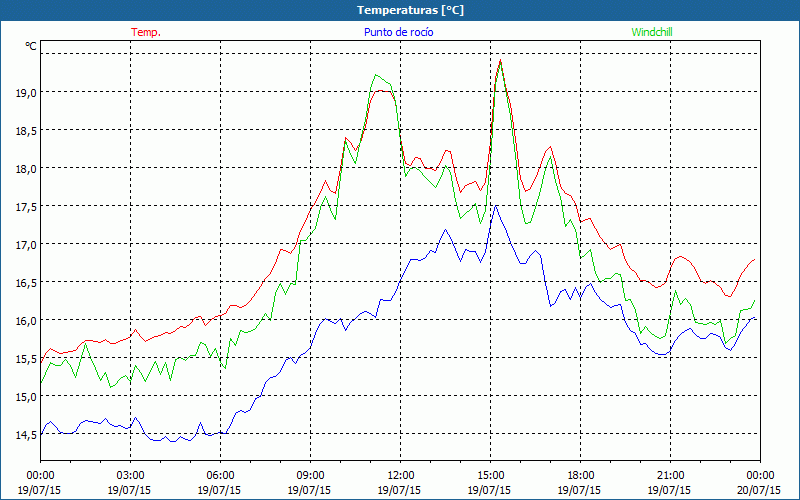Click the blue dew point peak after 15:00
Viewport: 800px width, 500px height.
point(495,206)
